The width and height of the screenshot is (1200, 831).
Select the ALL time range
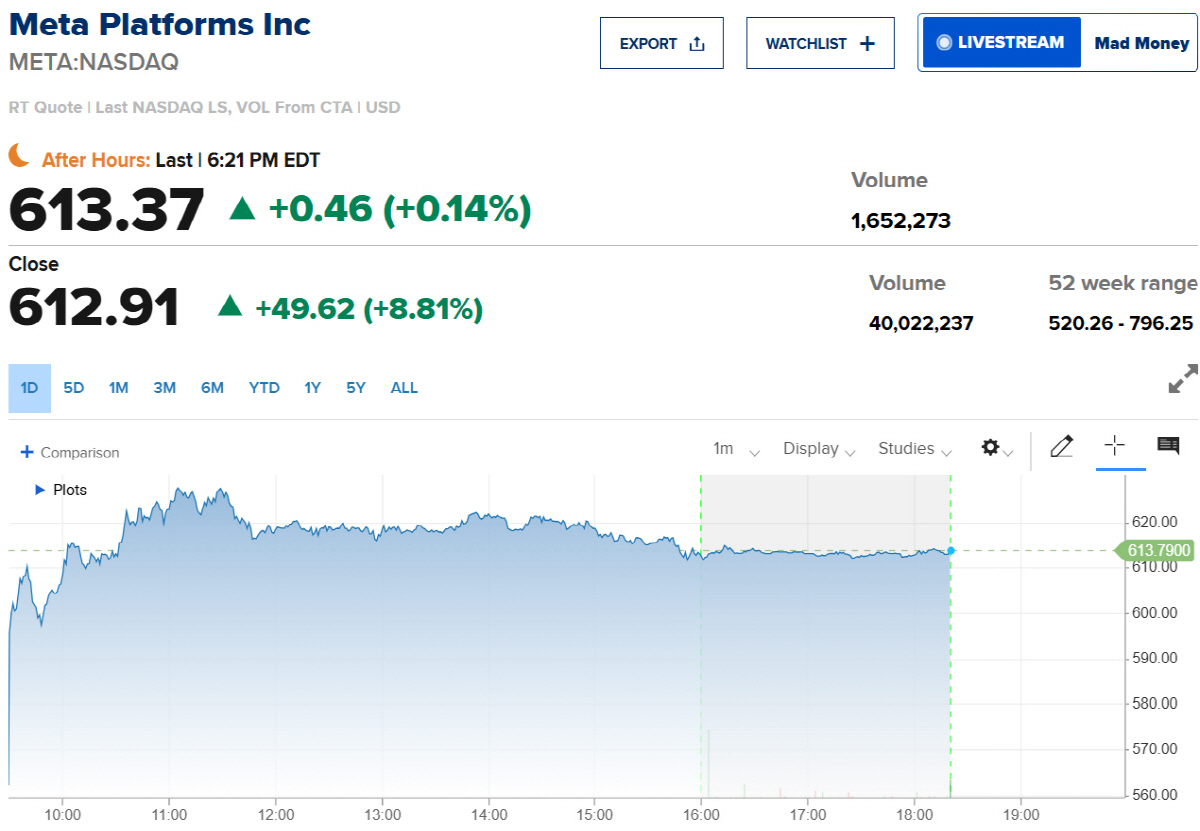click(404, 388)
